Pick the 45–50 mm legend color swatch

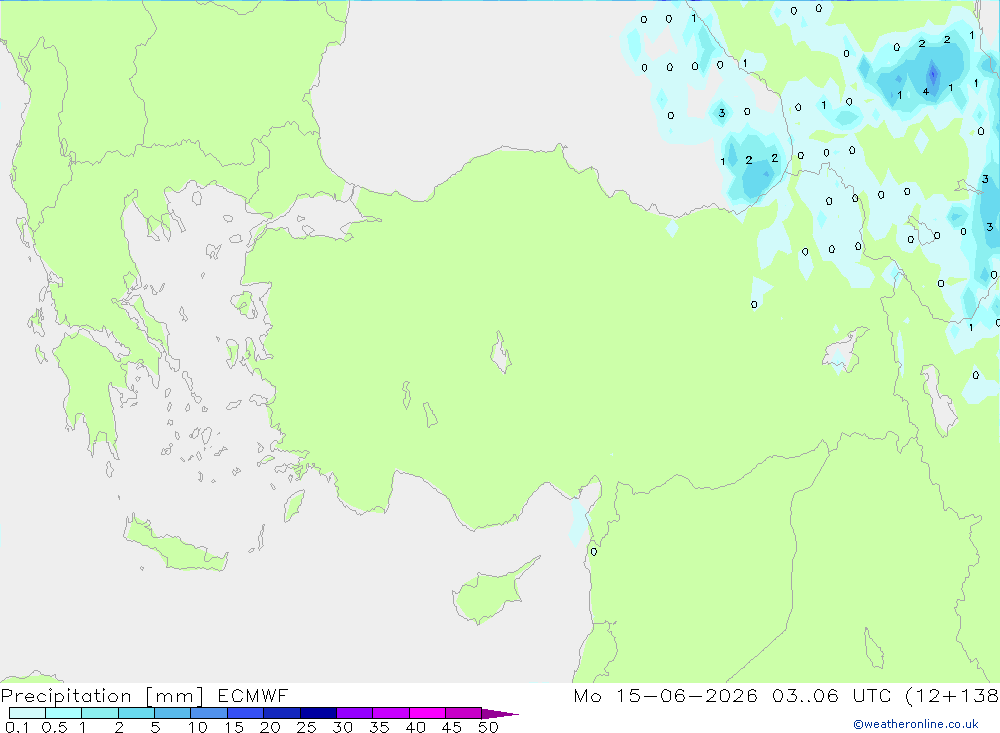[x=464, y=713]
